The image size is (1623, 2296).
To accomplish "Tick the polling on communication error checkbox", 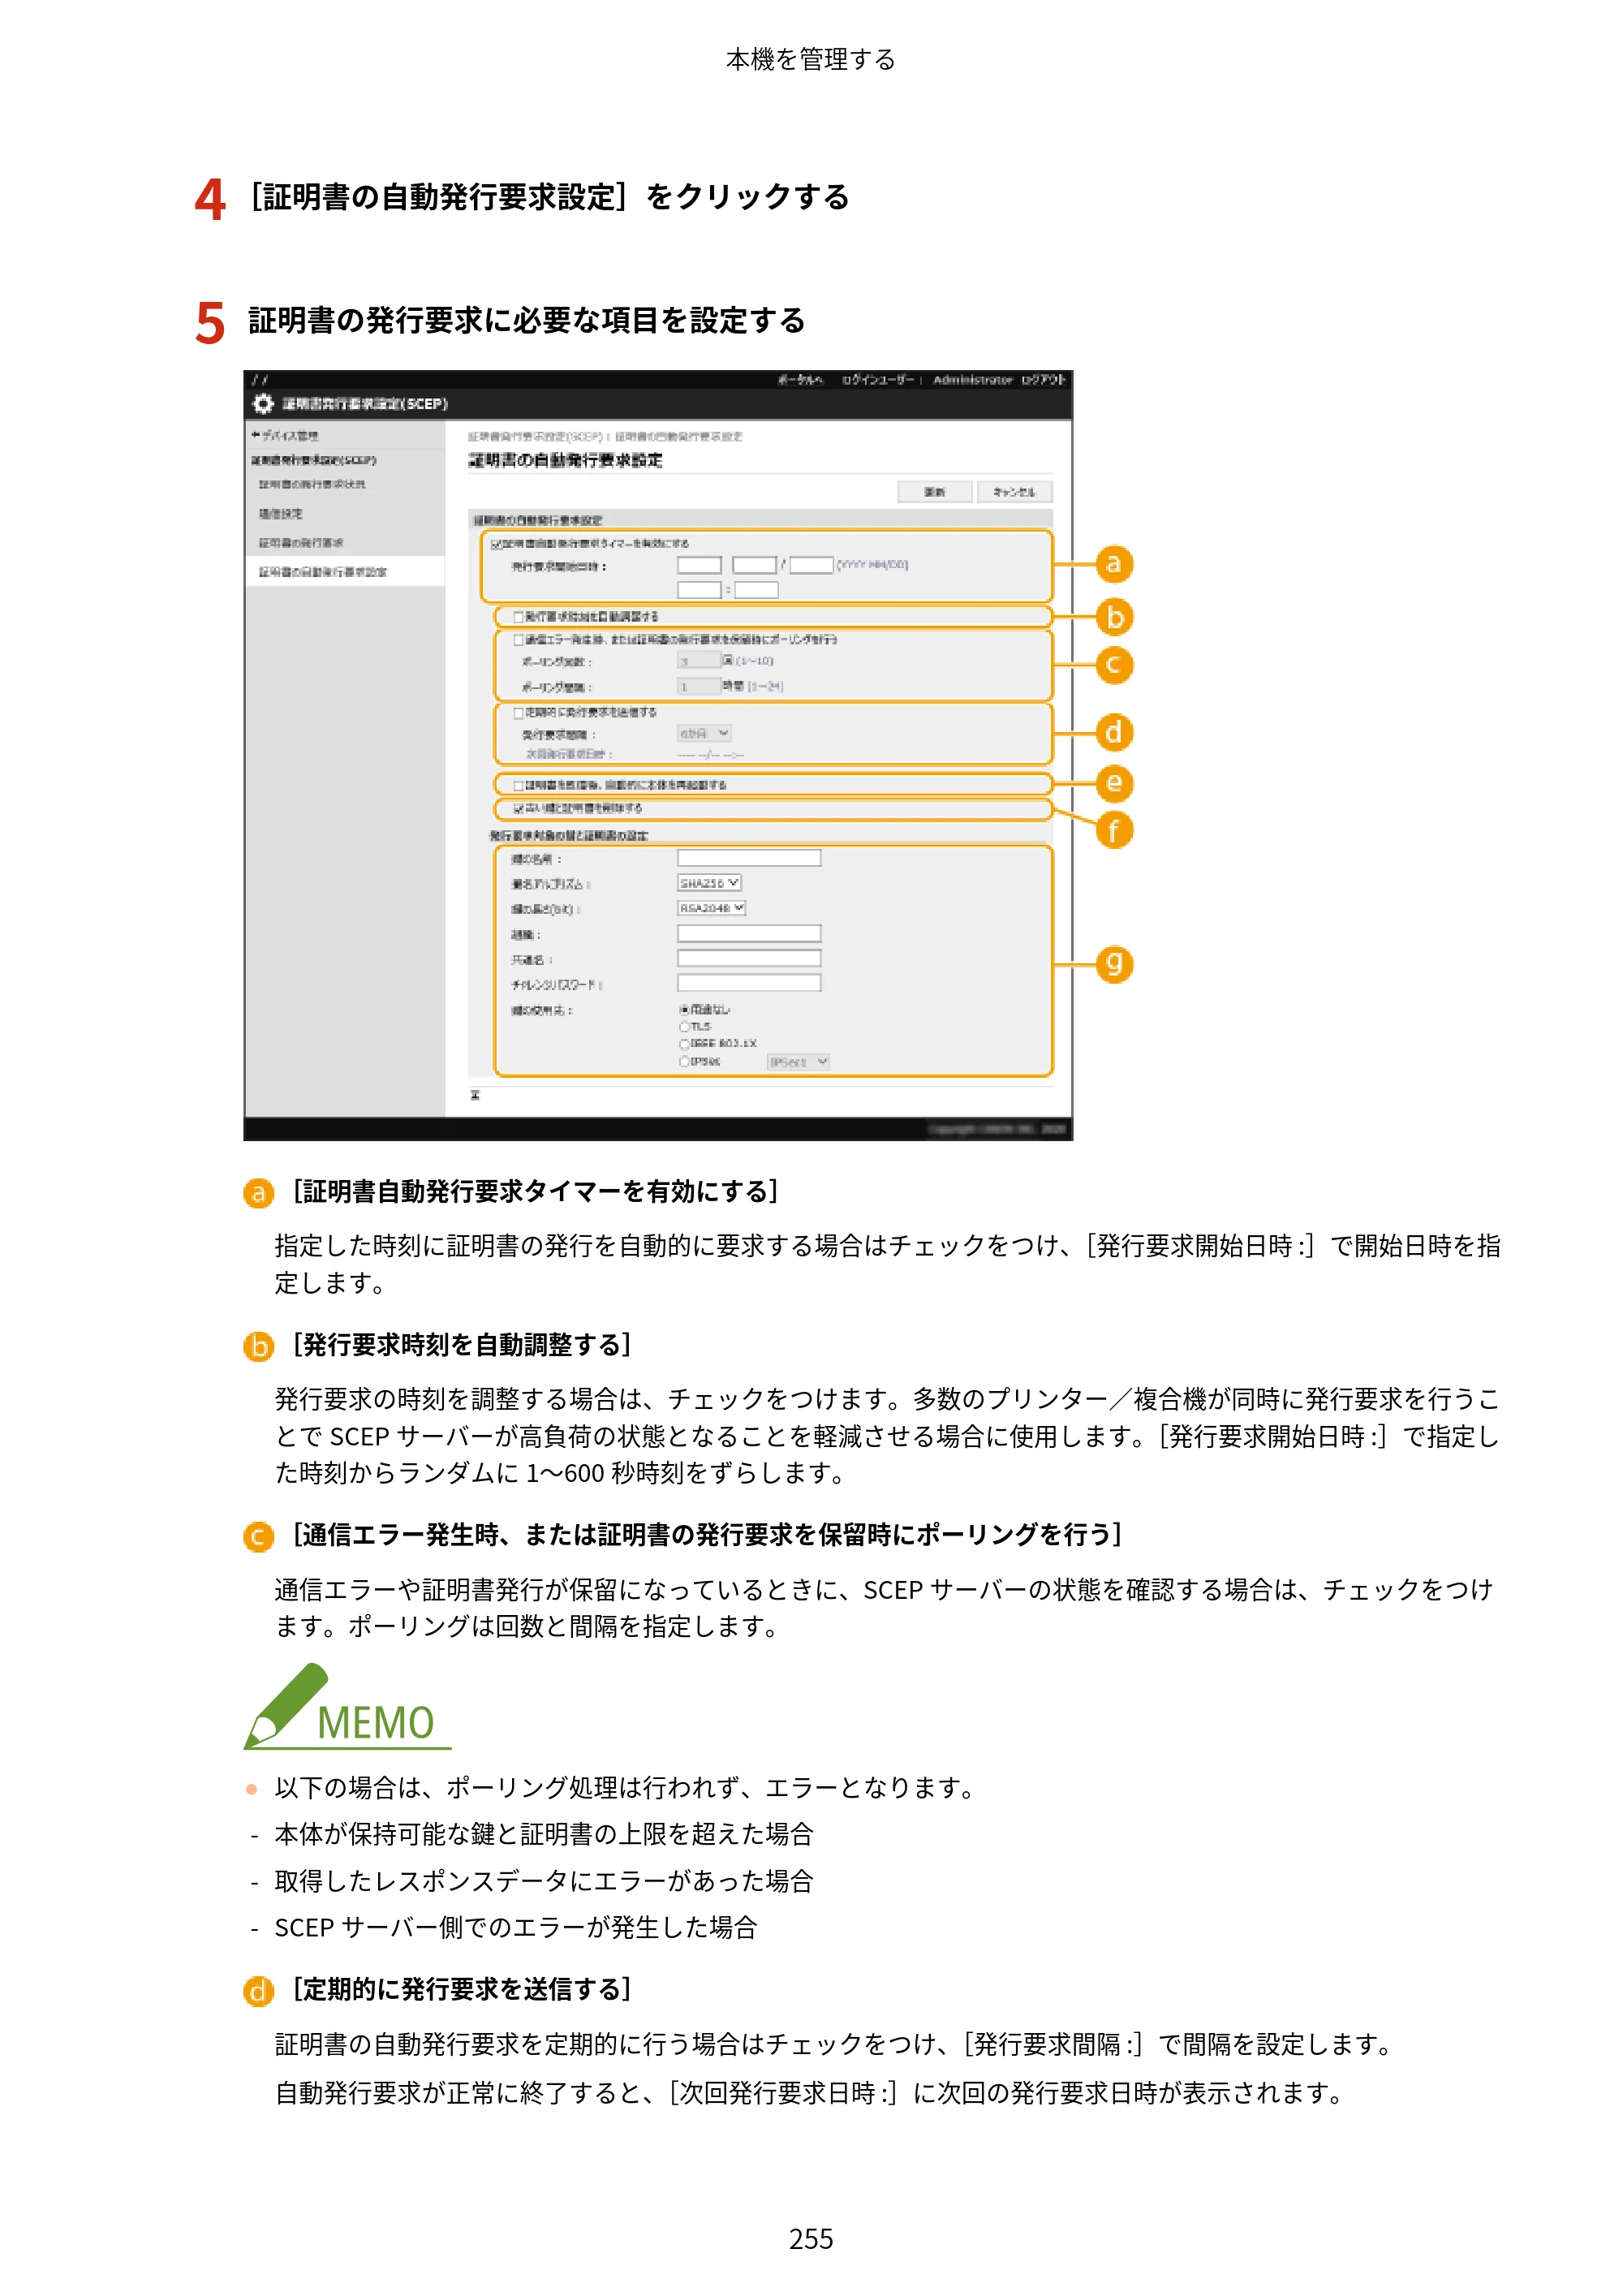I will 518,640.
